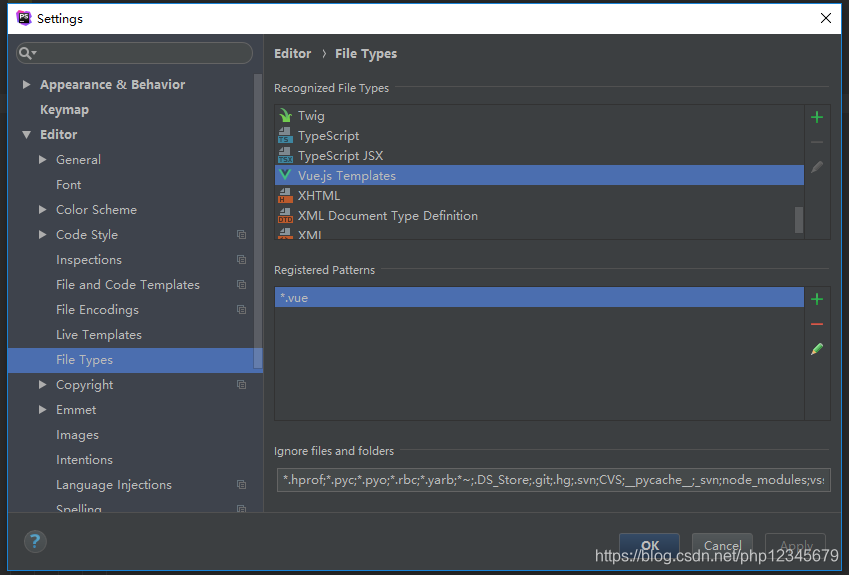Image resolution: width=849 pixels, height=575 pixels.
Task: Remove the *.vue registered pattern
Action: click(x=817, y=324)
